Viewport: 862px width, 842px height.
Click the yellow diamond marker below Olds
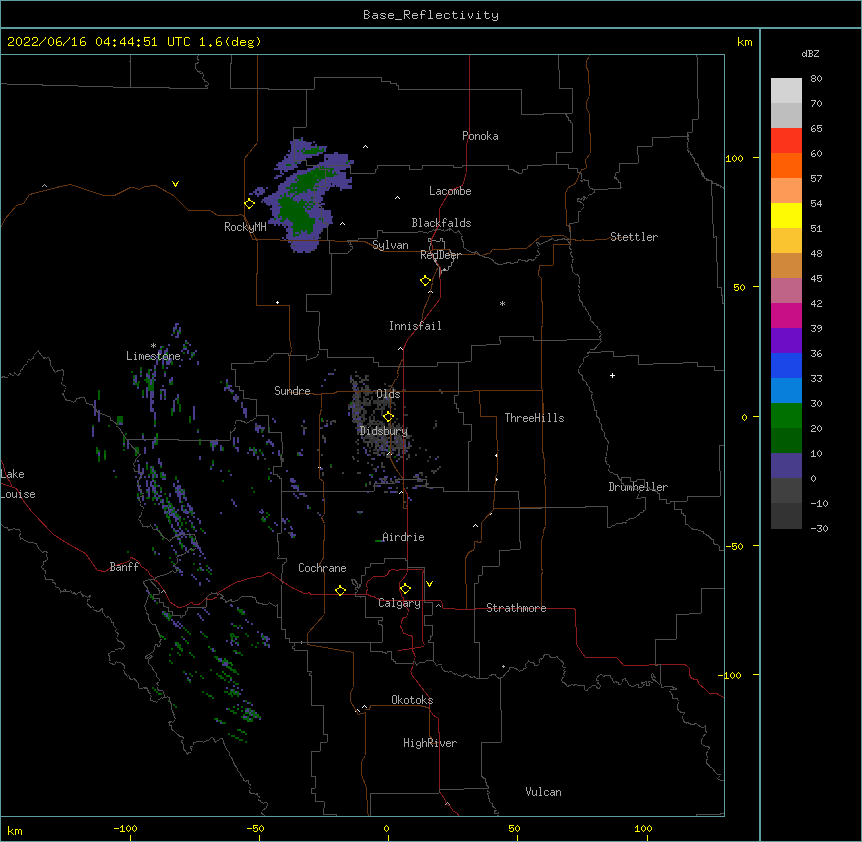[388, 416]
